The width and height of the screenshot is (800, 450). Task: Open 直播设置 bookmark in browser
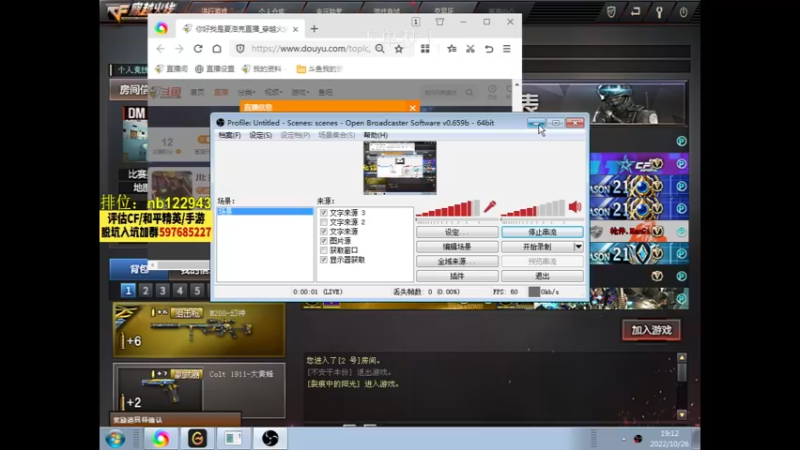(215, 69)
